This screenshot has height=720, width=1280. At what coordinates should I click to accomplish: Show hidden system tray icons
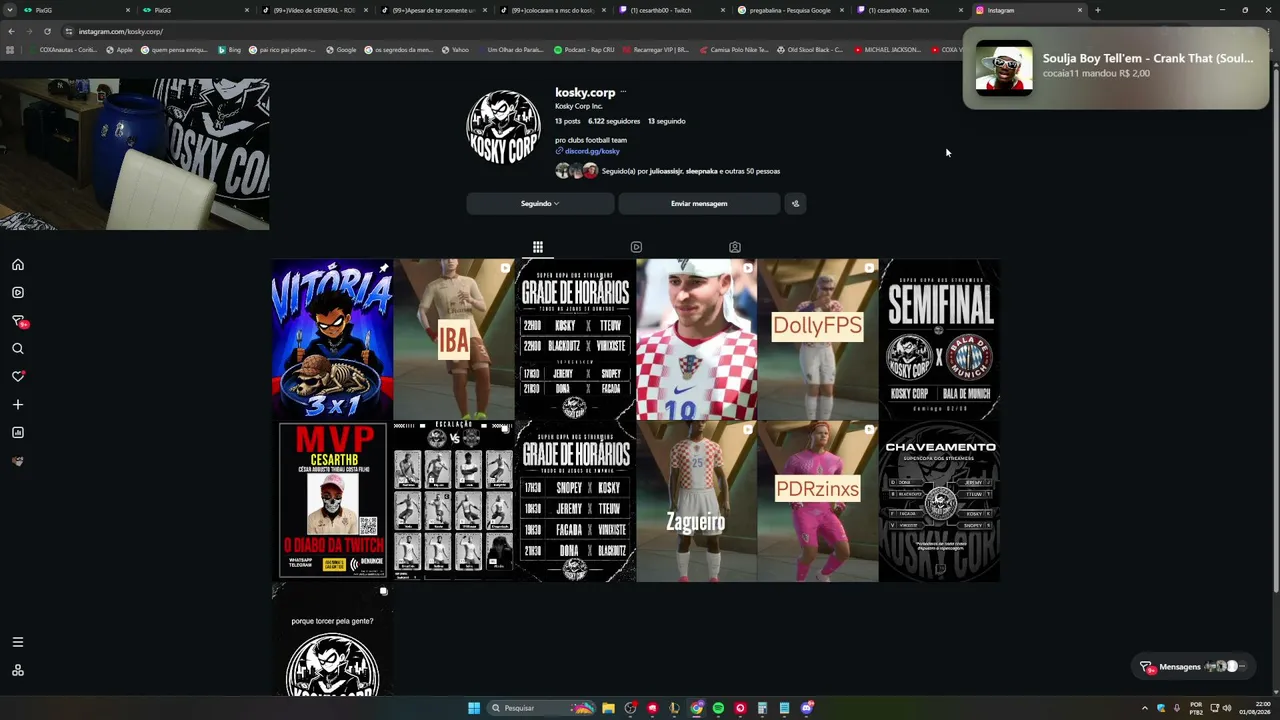(1145, 708)
